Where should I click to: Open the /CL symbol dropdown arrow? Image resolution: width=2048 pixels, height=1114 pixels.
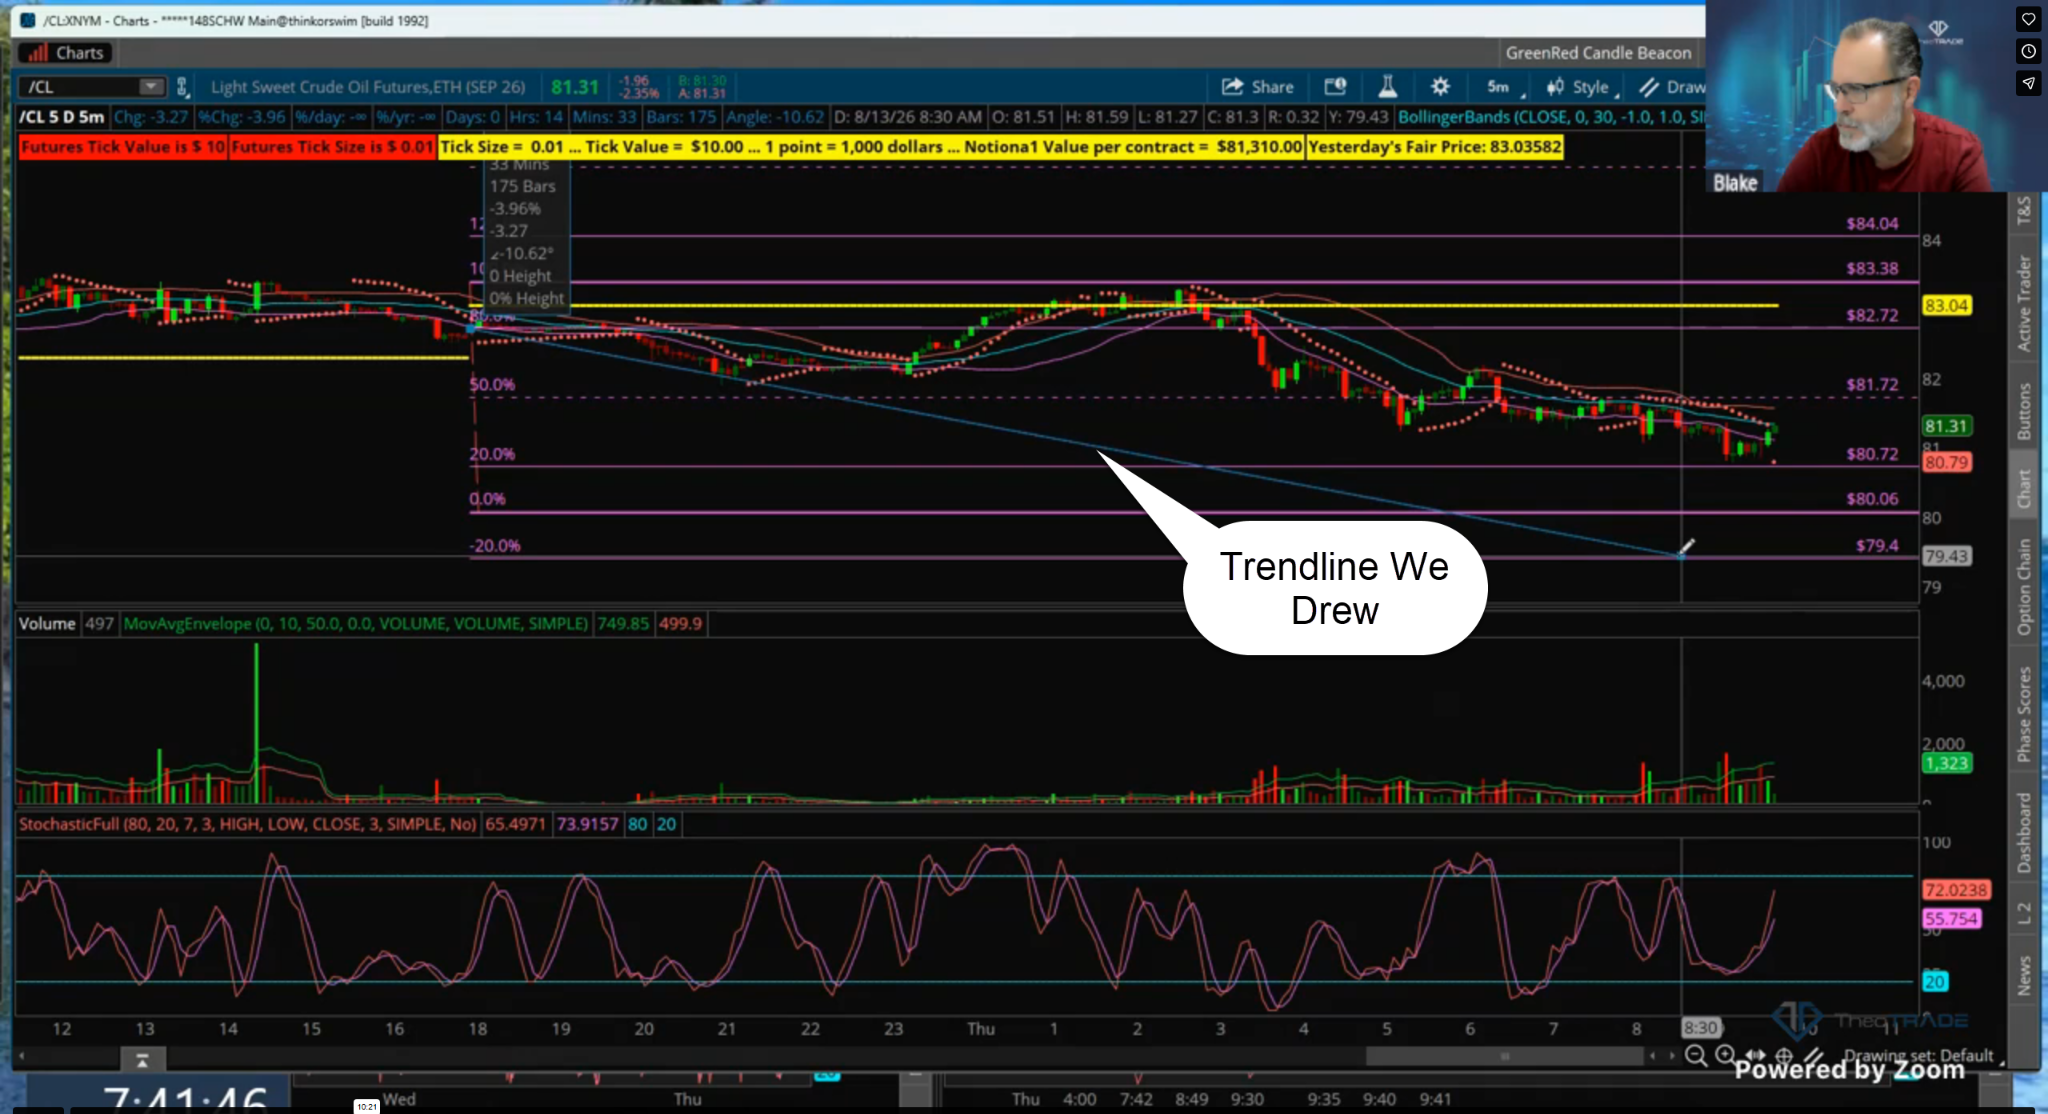(x=151, y=87)
